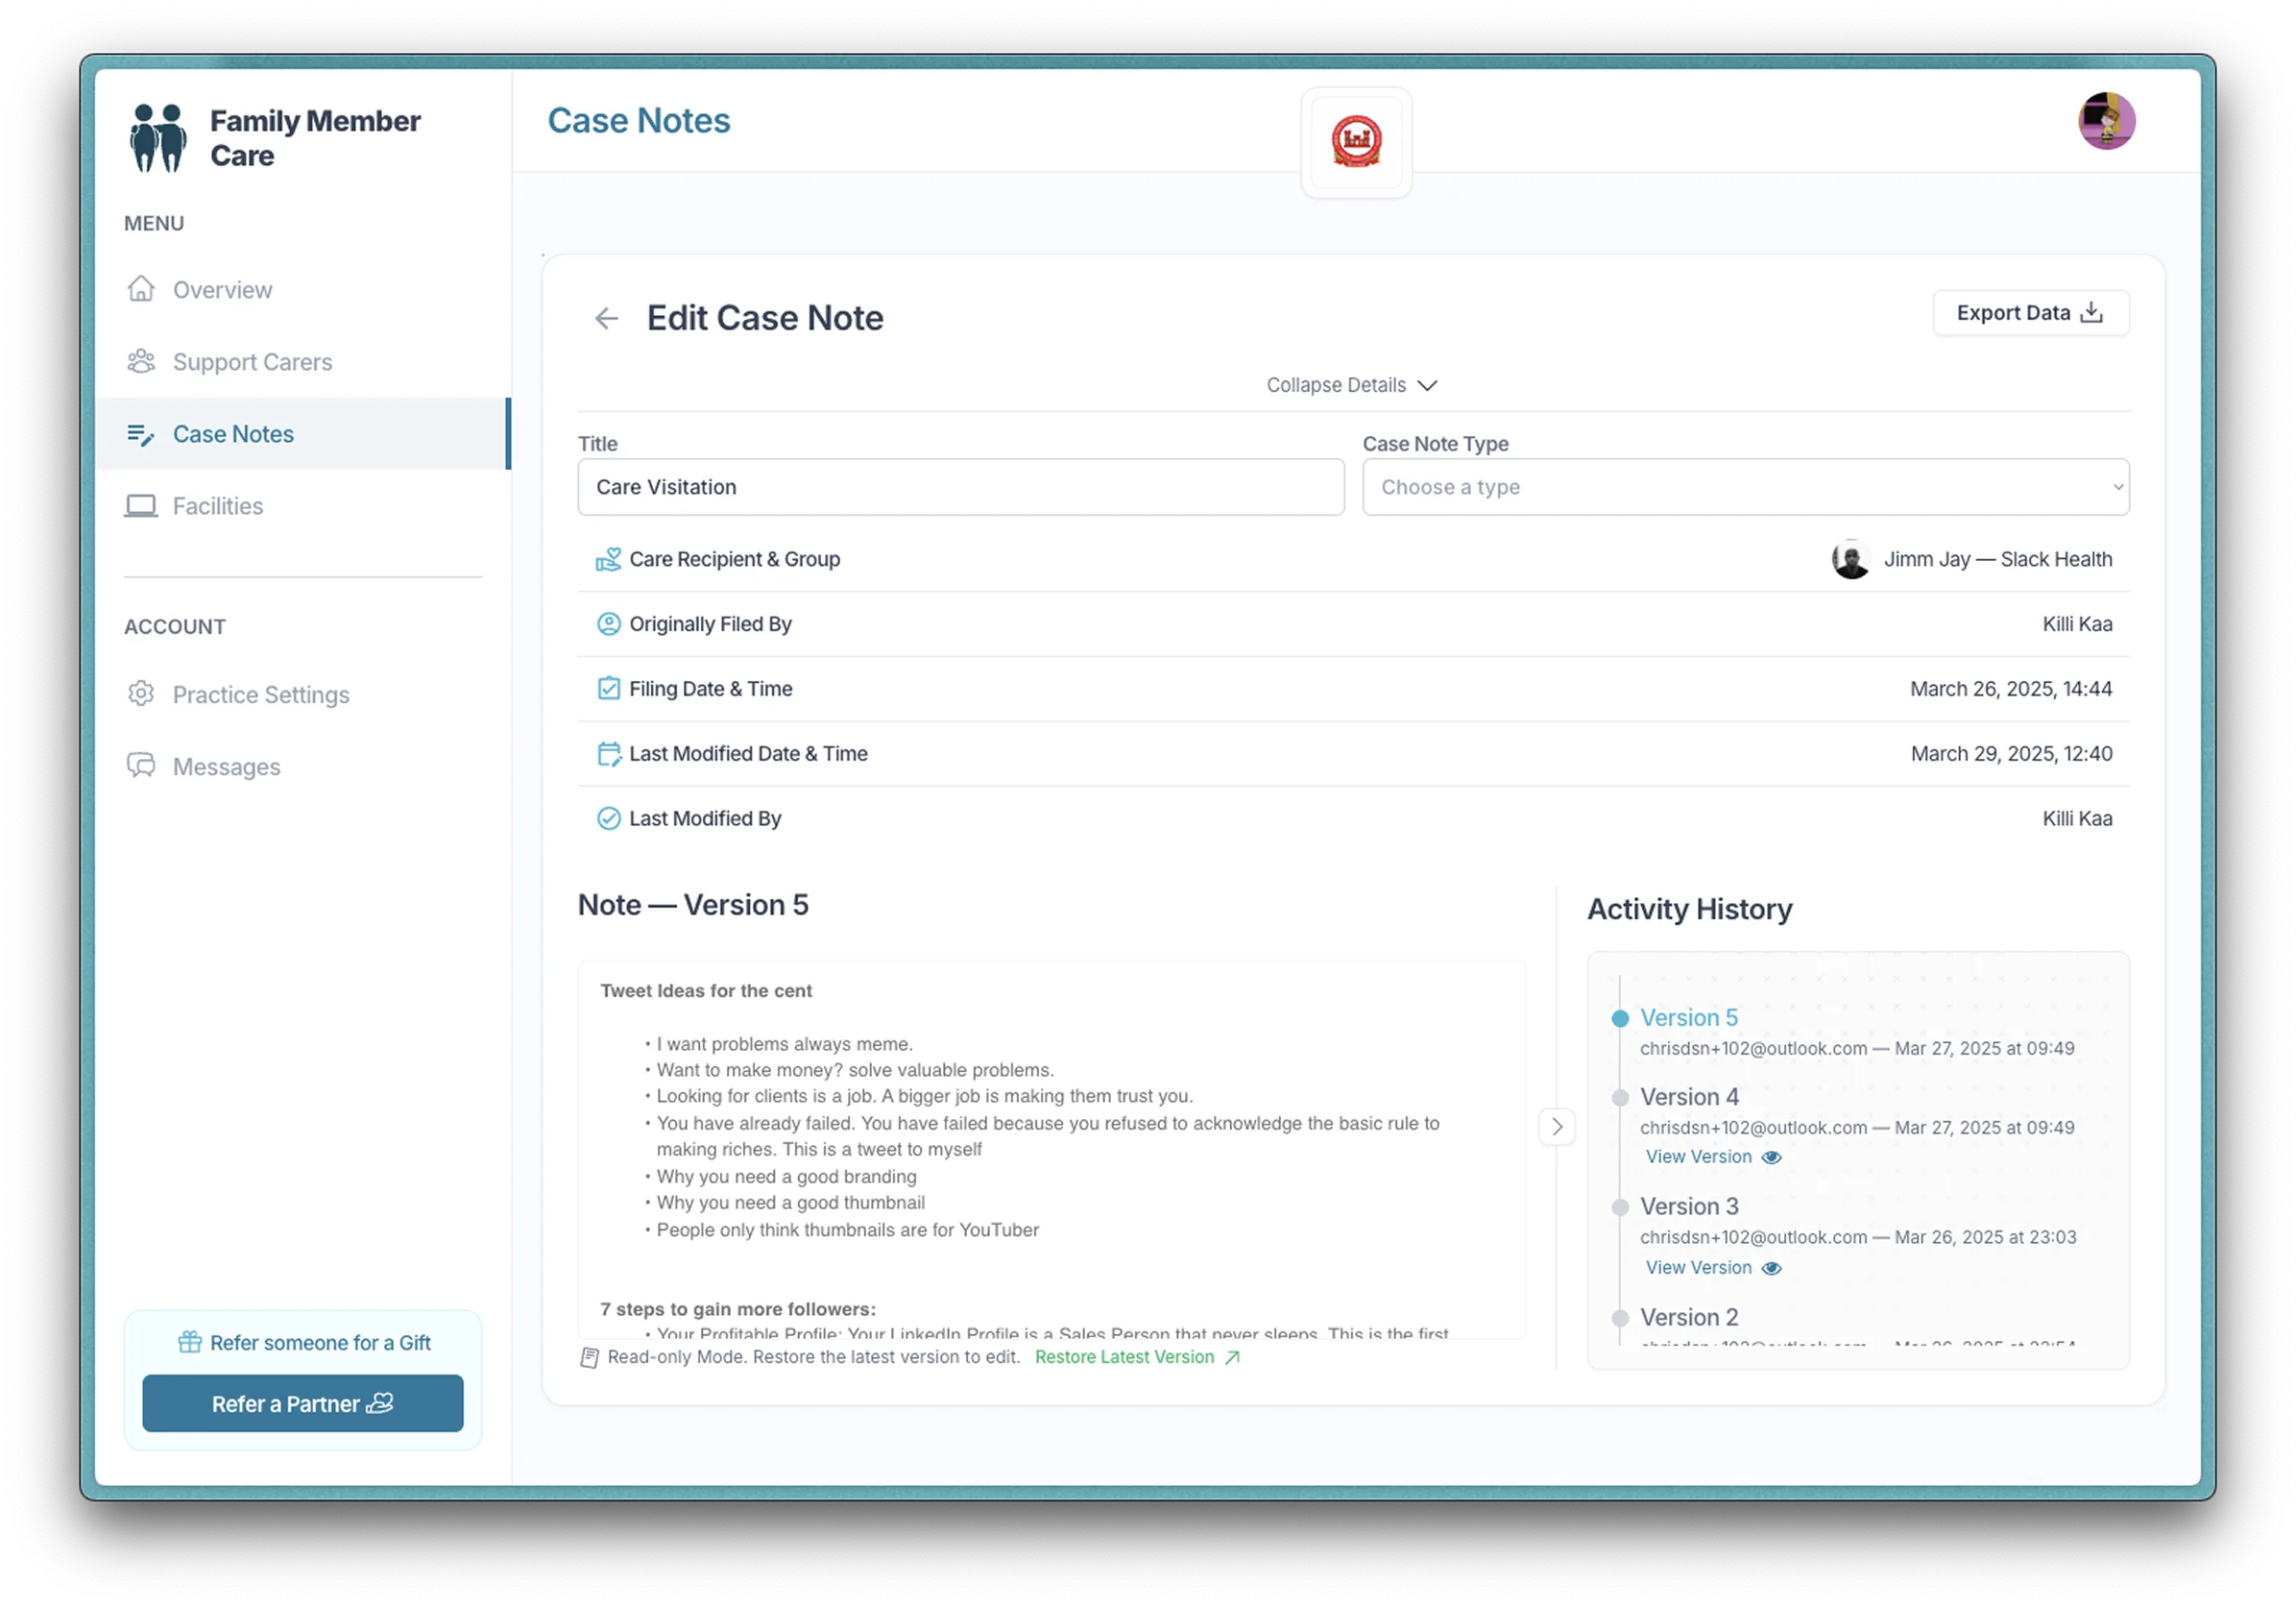Select Version 2 in Activity History
The height and width of the screenshot is (1607, 2296).
pos(1689,1317)
